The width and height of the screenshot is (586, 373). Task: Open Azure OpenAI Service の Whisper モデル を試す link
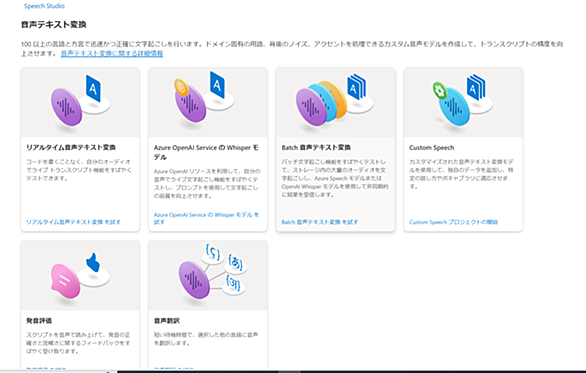206,218
